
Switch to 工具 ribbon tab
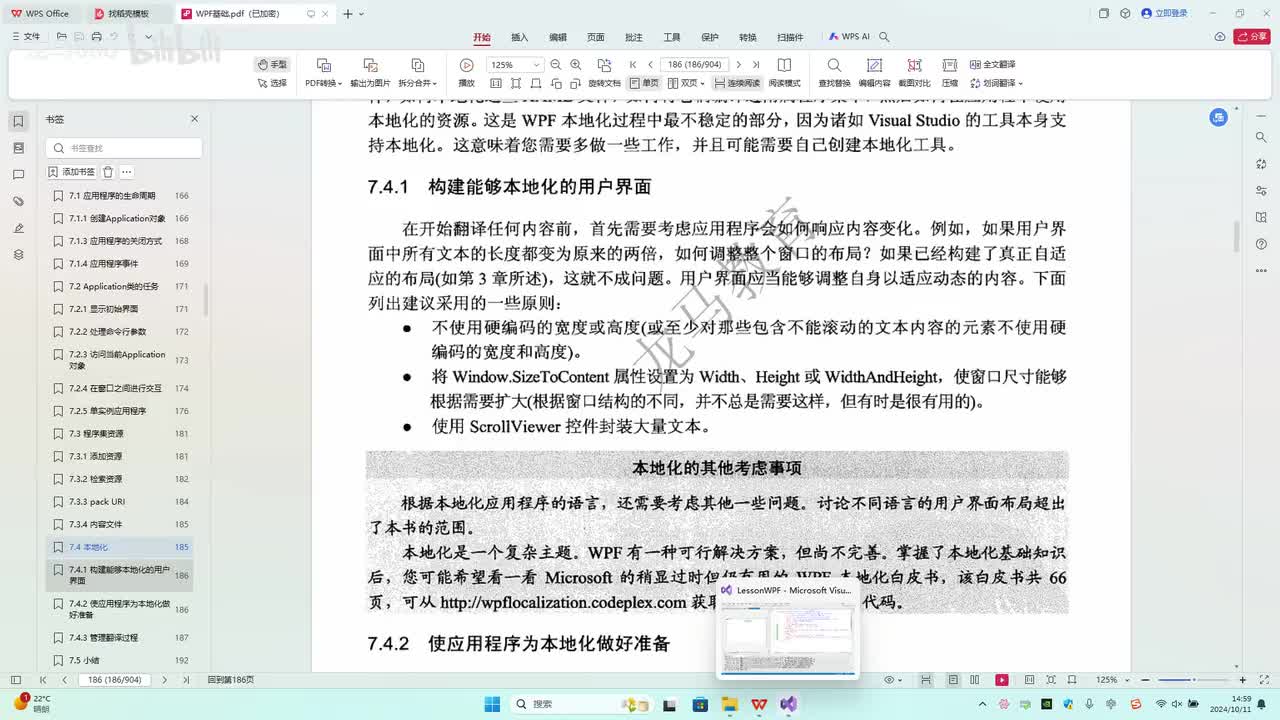click(672, 37)
